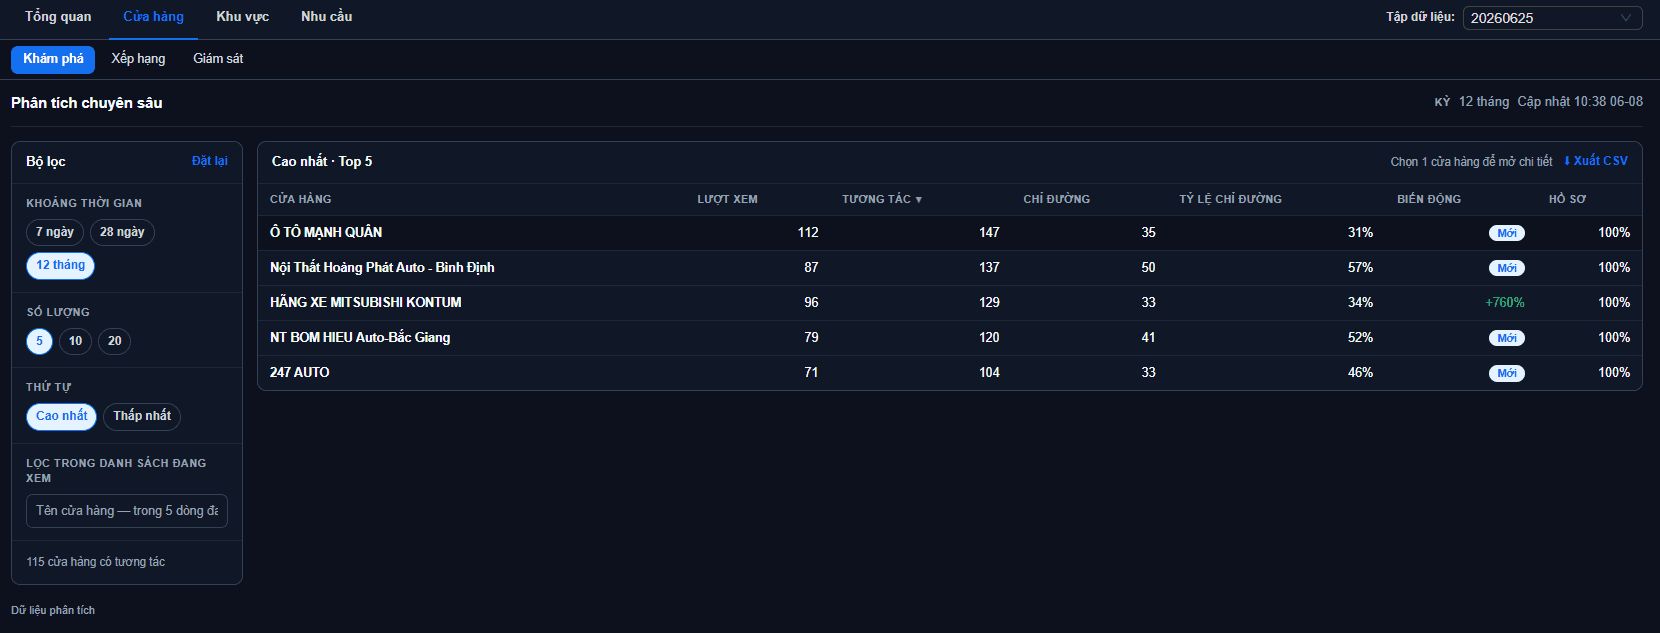This screenshot has width=1660, height=633.
Task: Select the Khám phá sub-tab
Action: 53,59
